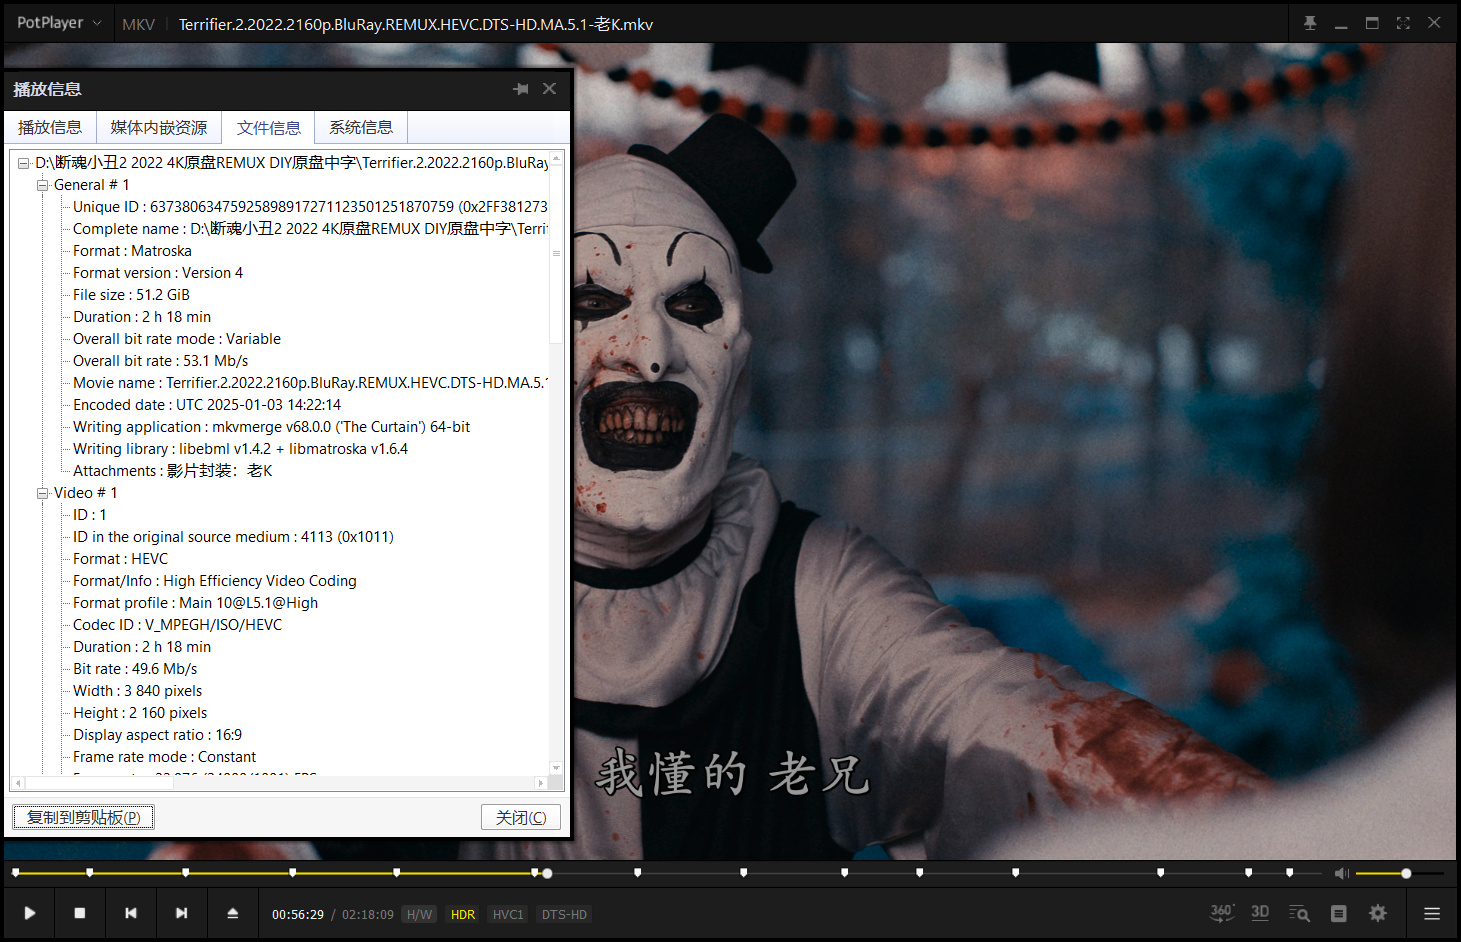This screenshot has height=942, width=1461.
Task: Adjust the volume slider
Action: pos(1400,874)
